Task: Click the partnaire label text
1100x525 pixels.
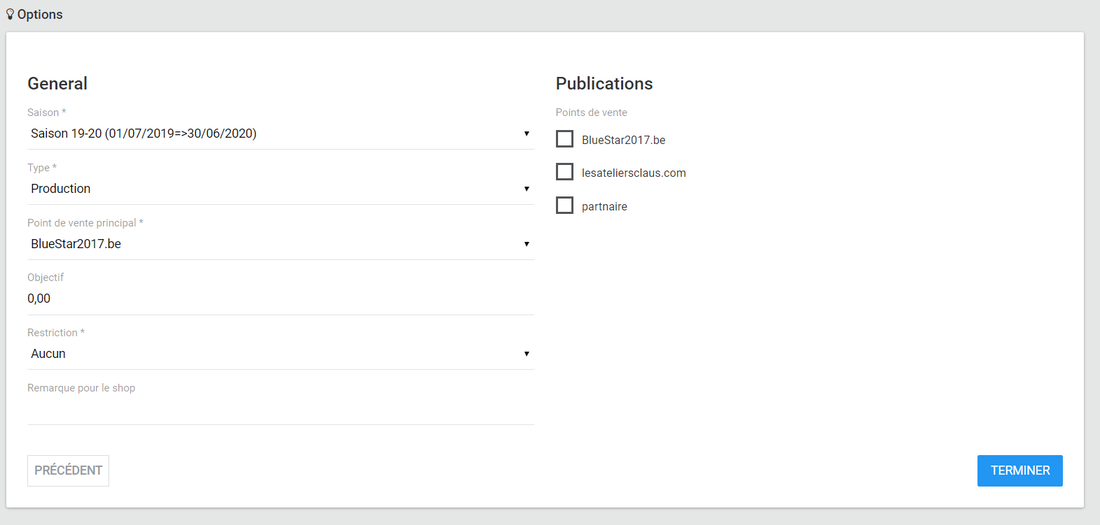Action: [604, 206]
